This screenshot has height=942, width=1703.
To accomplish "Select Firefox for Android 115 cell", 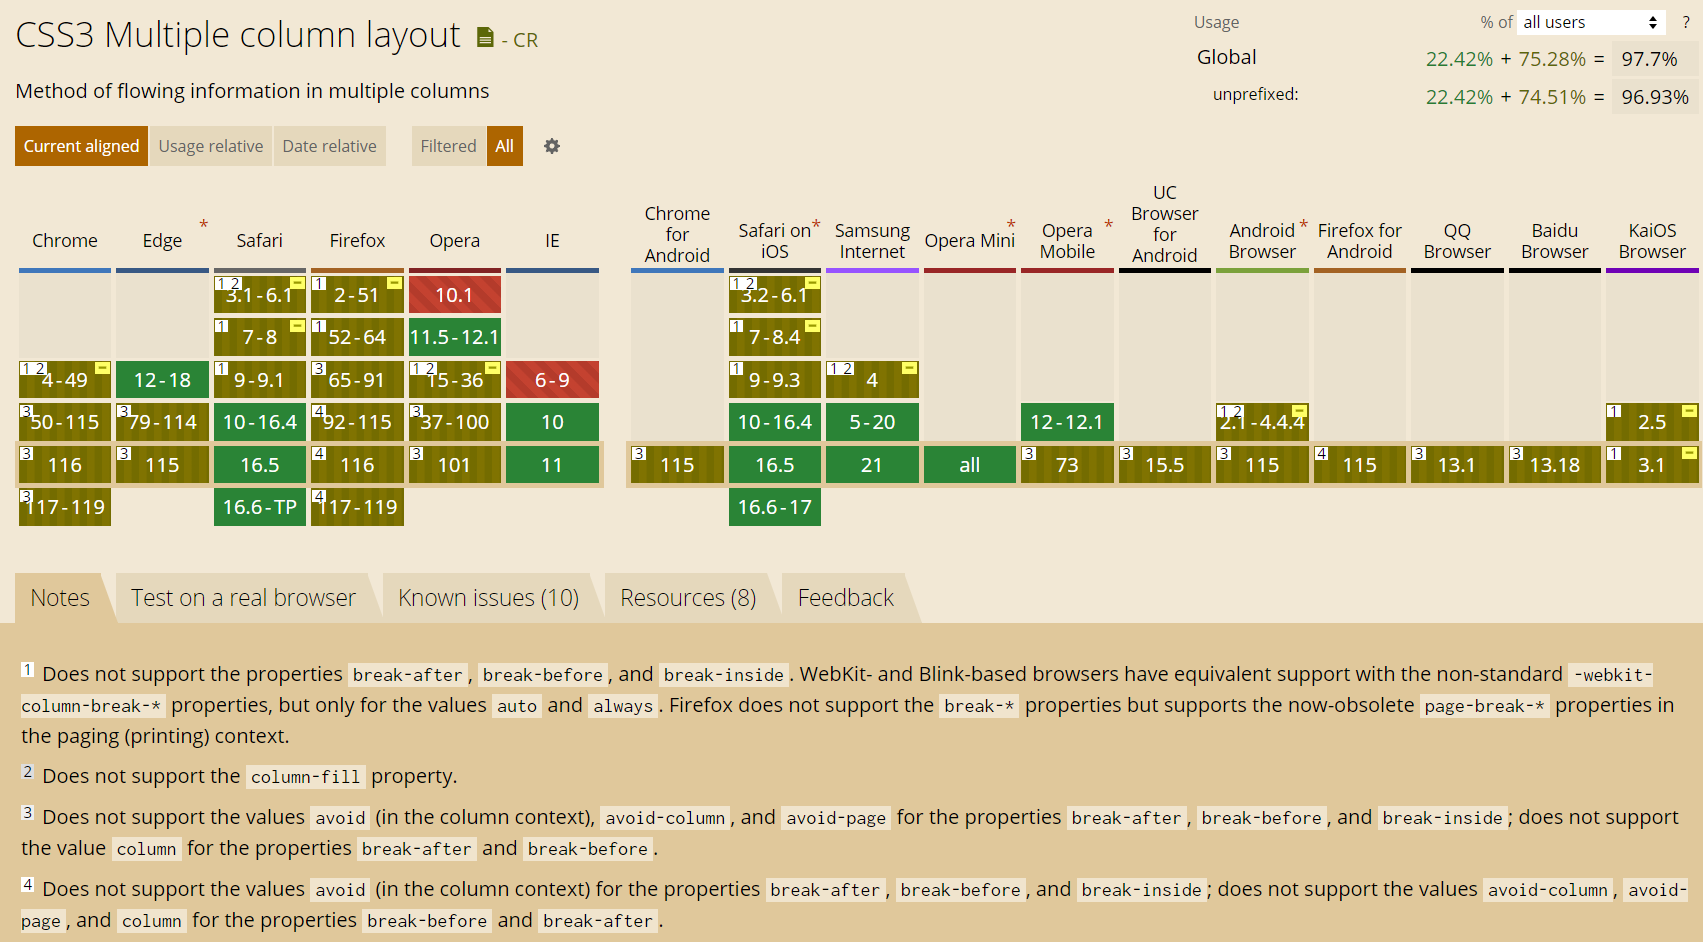I will point(1360,465).
